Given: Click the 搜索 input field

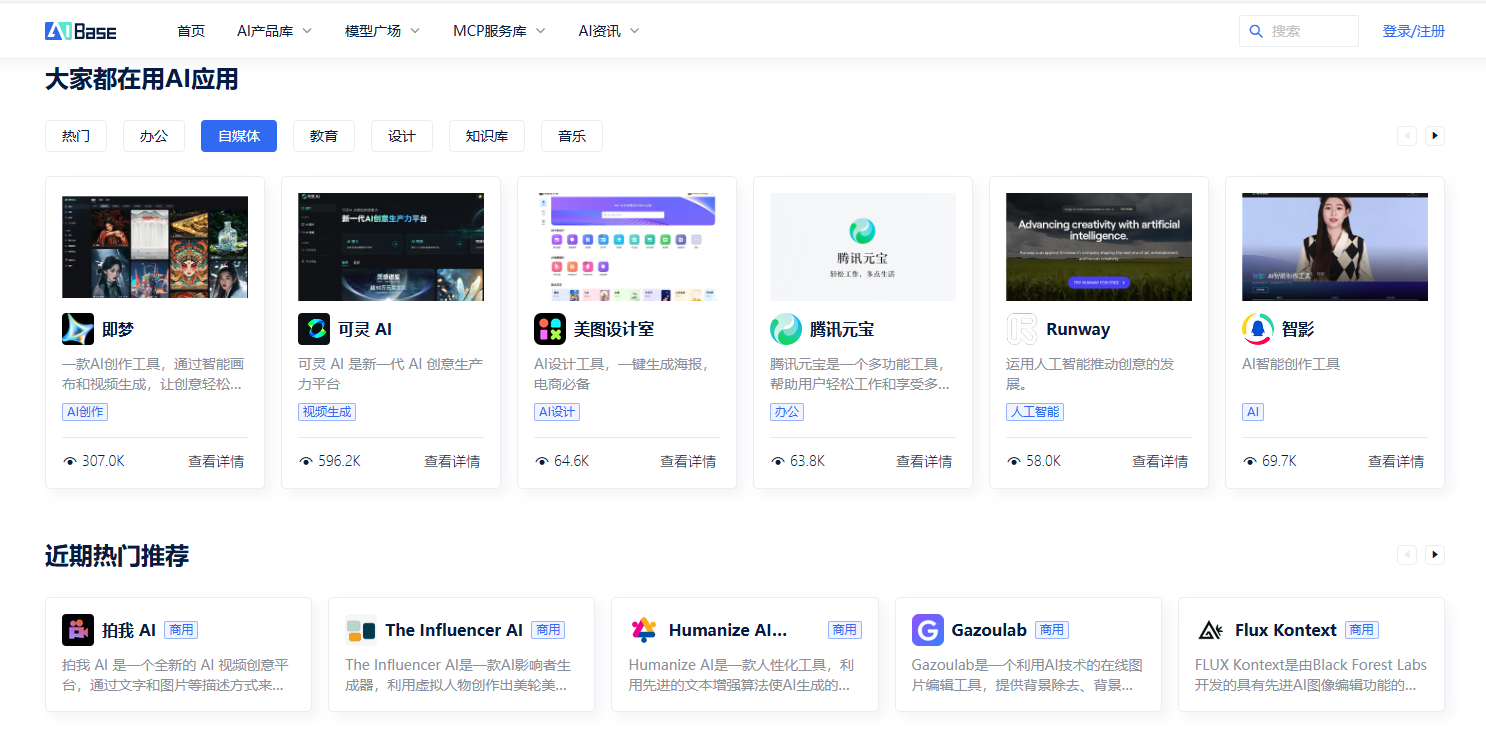Looking at the screenshot, I should [x=1299, y=31].
